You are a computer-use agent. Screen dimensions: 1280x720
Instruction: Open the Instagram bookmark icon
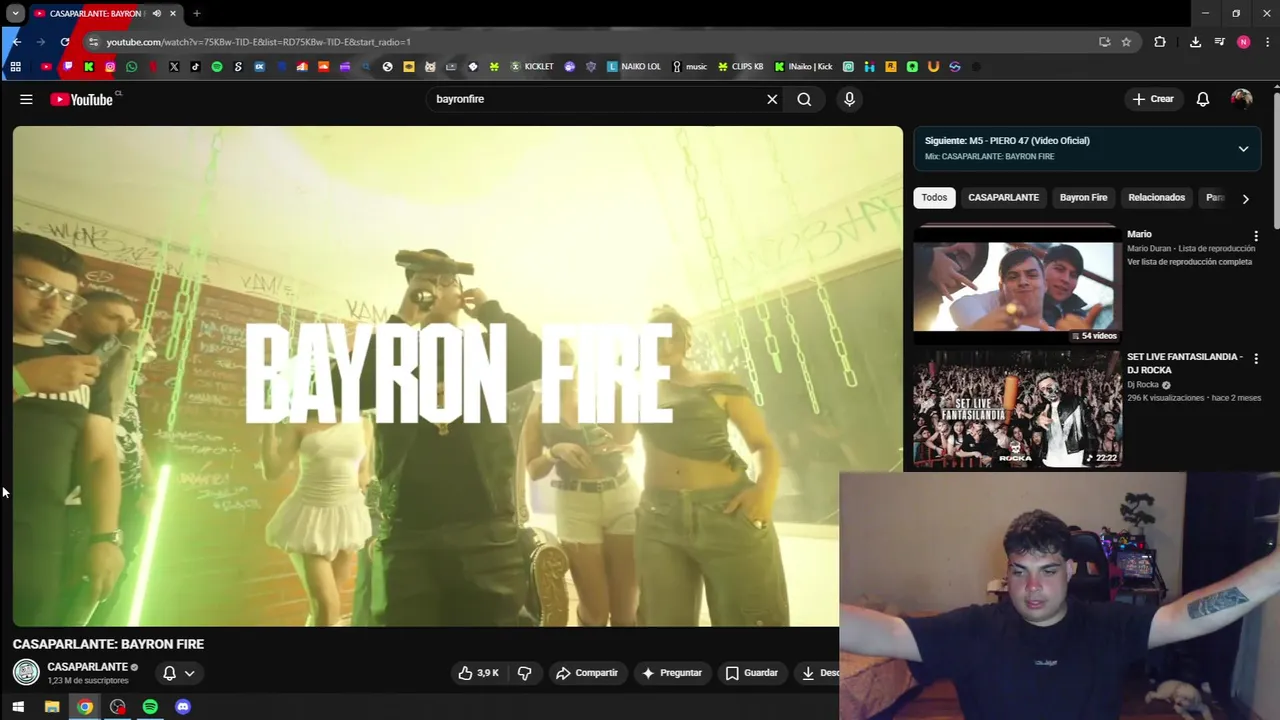coord(110,67)
